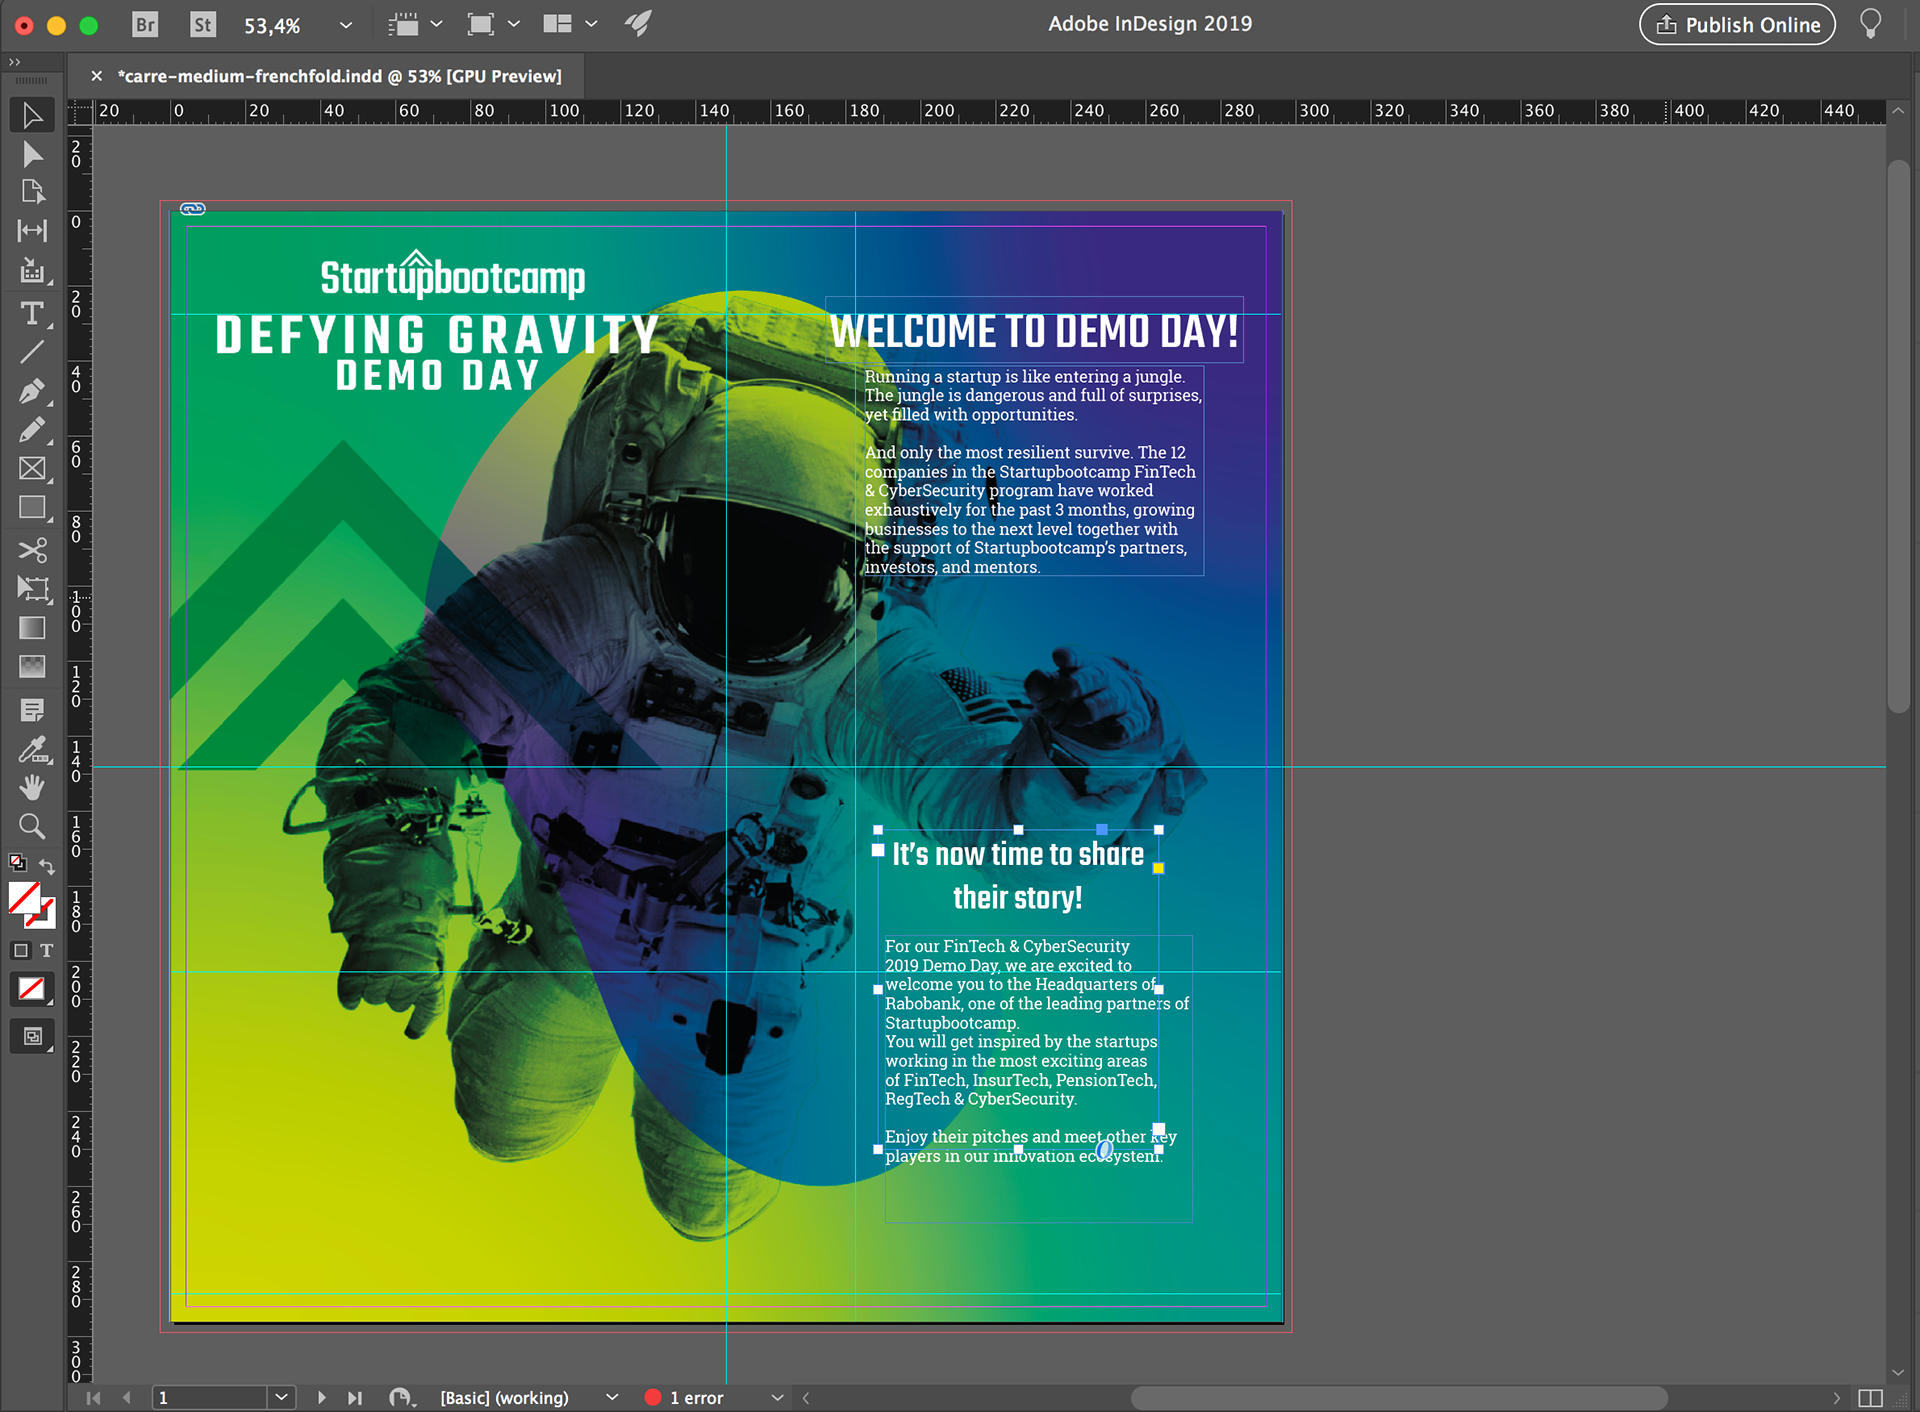Image resolution: width=1920 pixels, height=1412 pixels.
Task: Select the Selection tool arrow
Action: tap(32, 115)
